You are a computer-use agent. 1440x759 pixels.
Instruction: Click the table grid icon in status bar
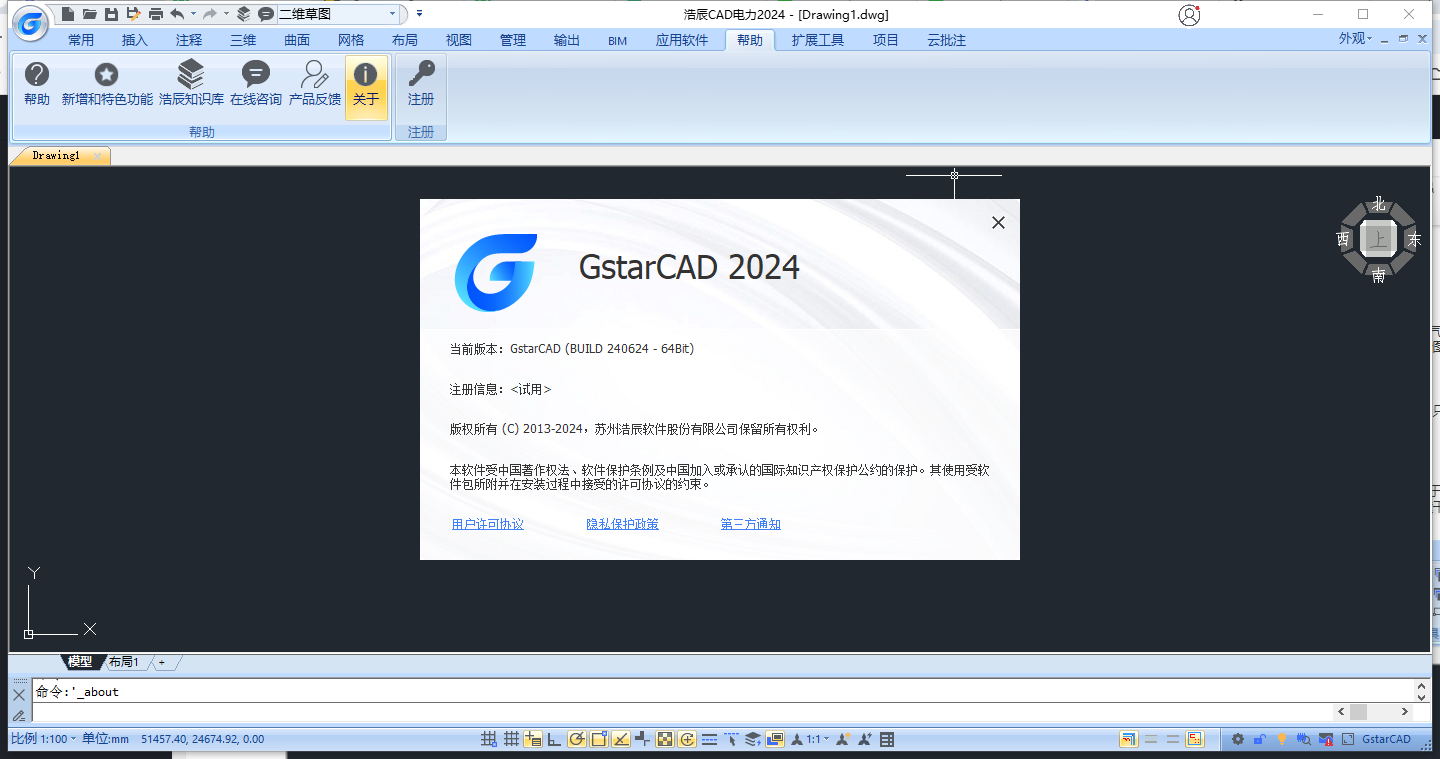[x=886, y=740]
